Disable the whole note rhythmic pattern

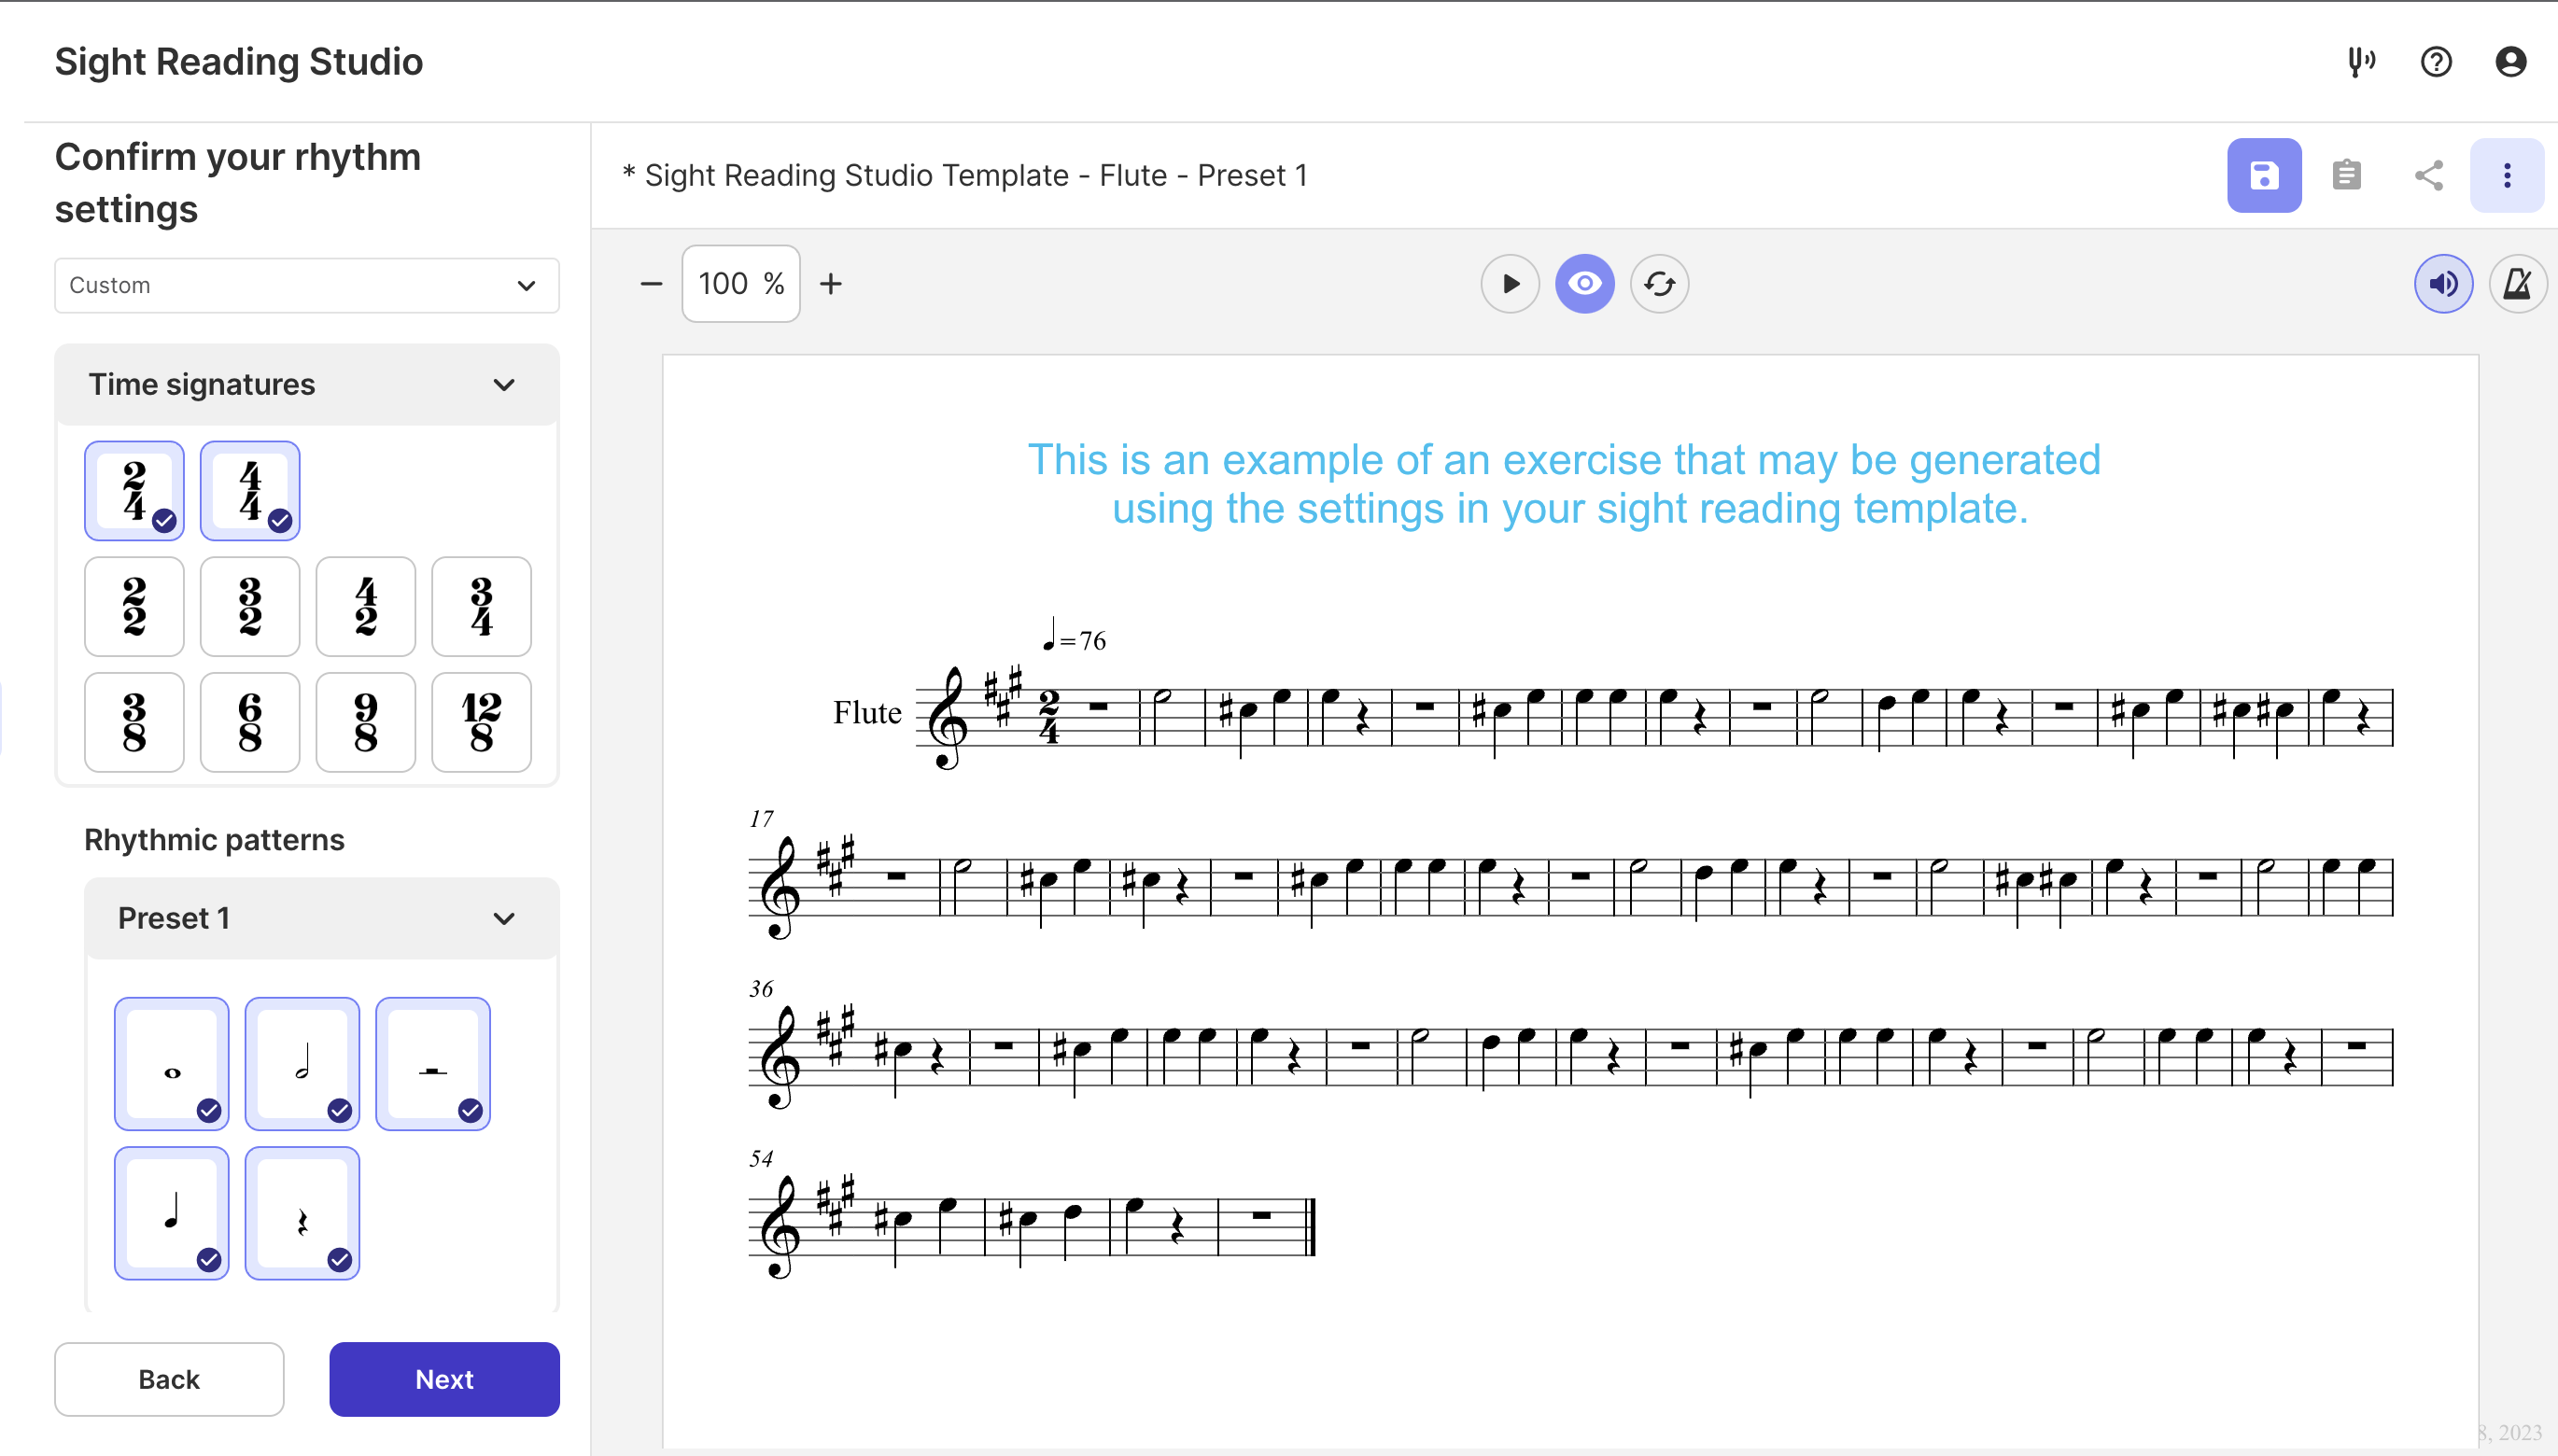tap(171, 1063)
